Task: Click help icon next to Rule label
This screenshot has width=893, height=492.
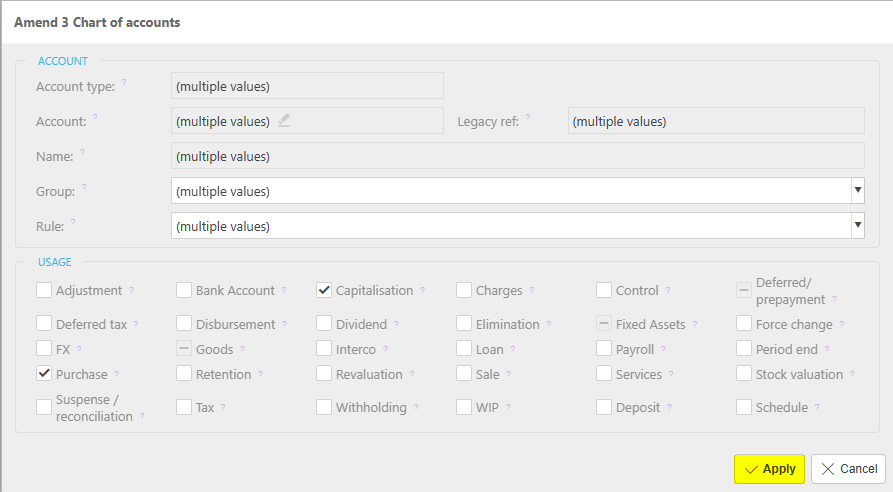Action: pos(73,223)
